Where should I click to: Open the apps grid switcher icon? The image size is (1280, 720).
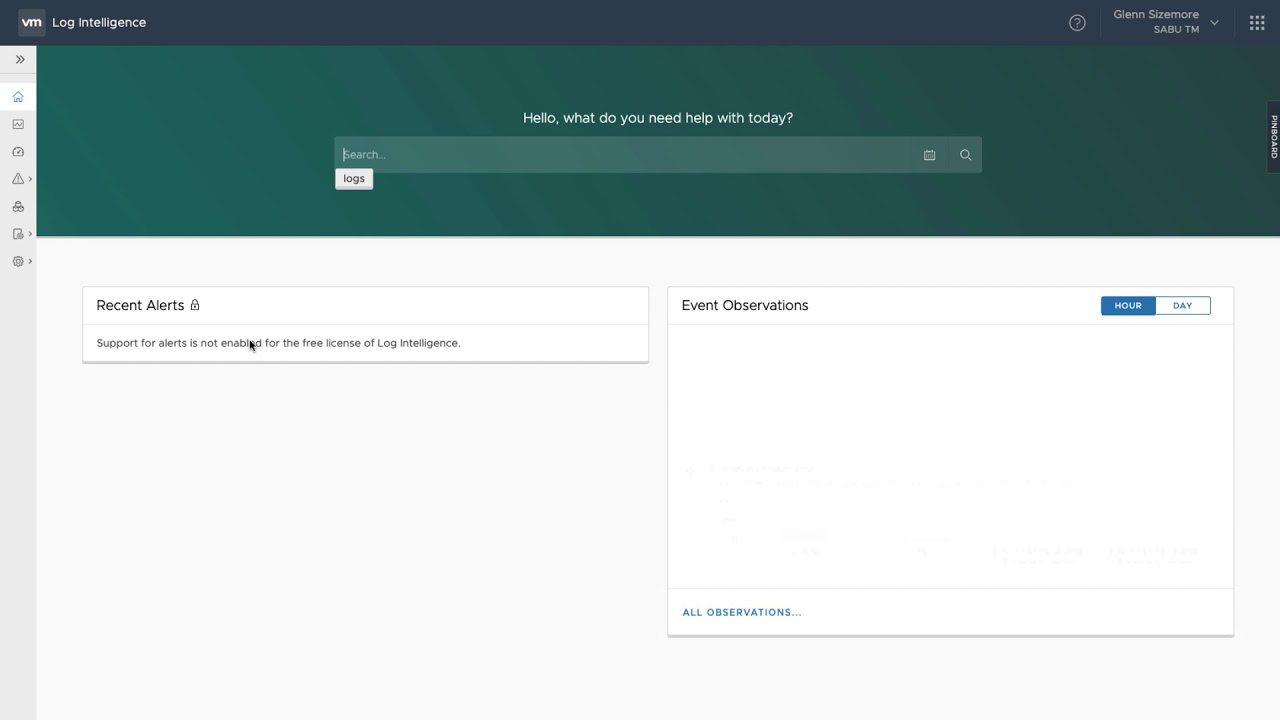click(x=1257, y=22)
